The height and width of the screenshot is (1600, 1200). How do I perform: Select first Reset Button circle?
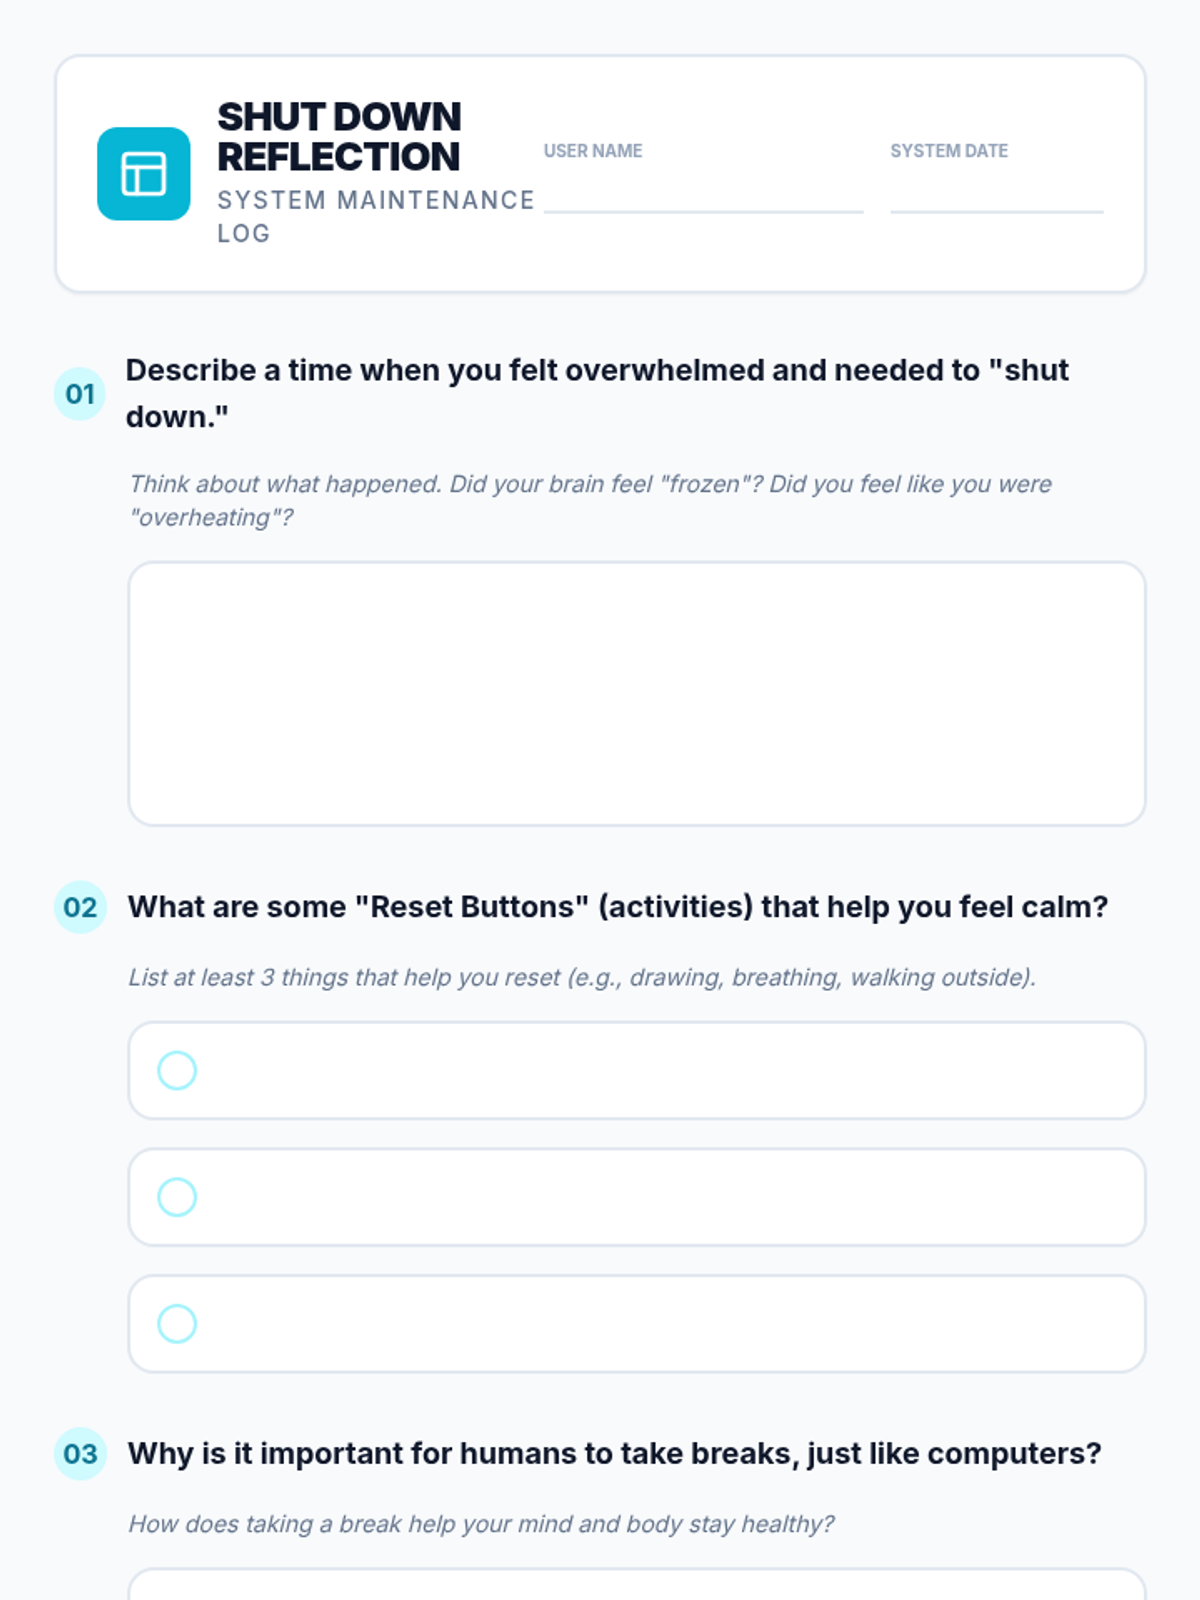(x=177, y=1070)
